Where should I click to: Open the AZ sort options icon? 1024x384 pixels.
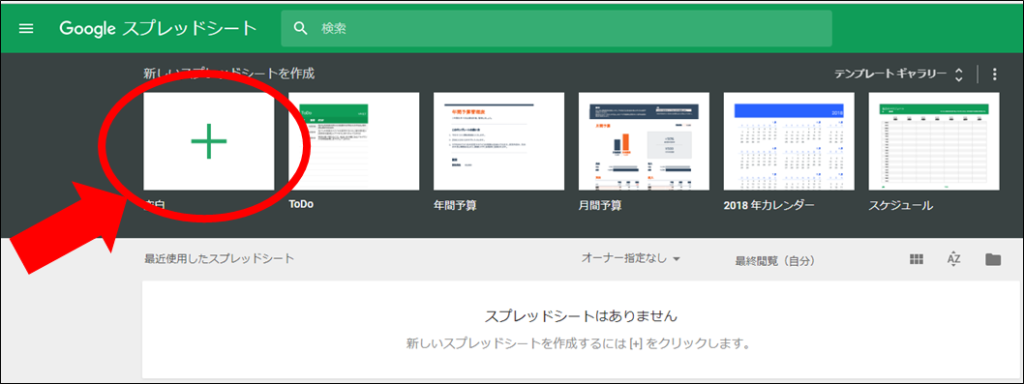[x=953, y=259]
